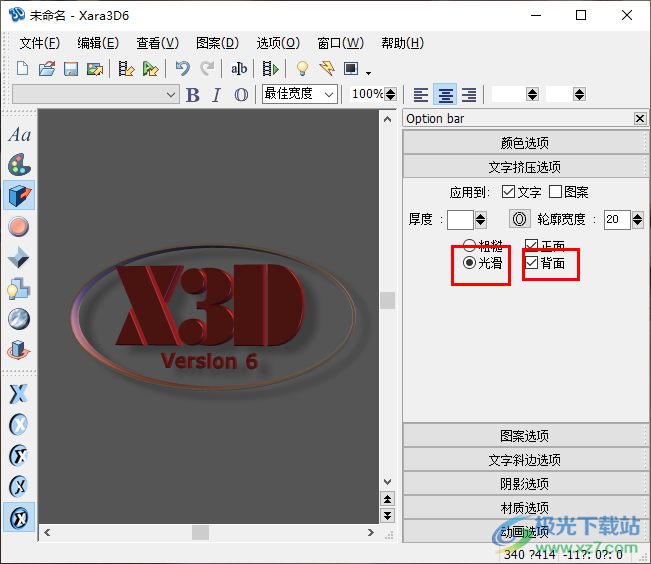This screenshot has width=651, height=564.
Task: Select the Aa text options tool
Action: [20, 135]
